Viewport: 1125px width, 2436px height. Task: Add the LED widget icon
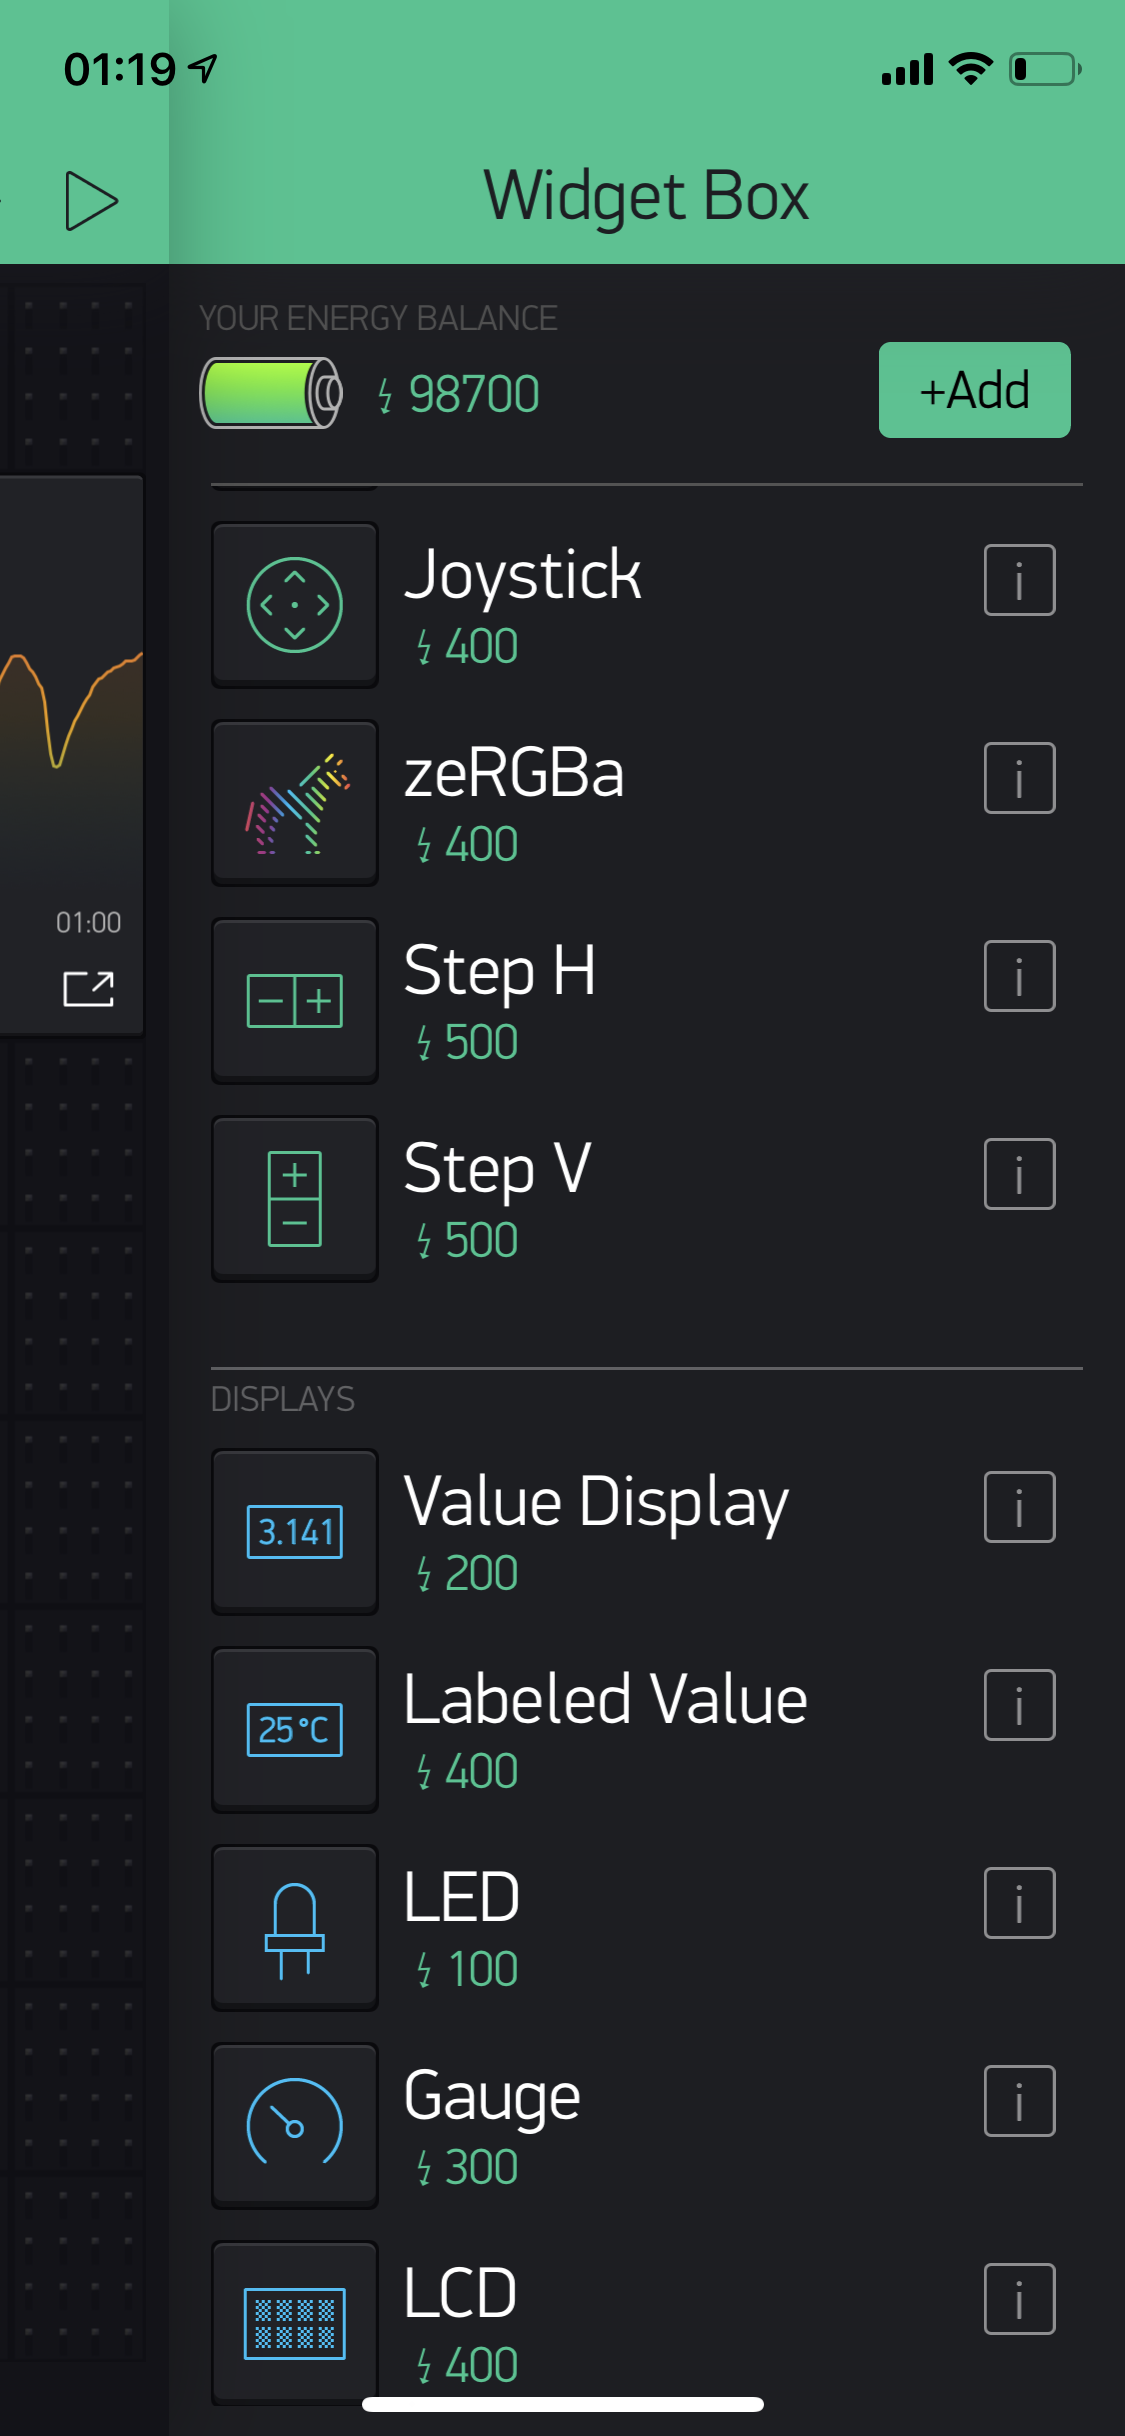coord(295,1928)
